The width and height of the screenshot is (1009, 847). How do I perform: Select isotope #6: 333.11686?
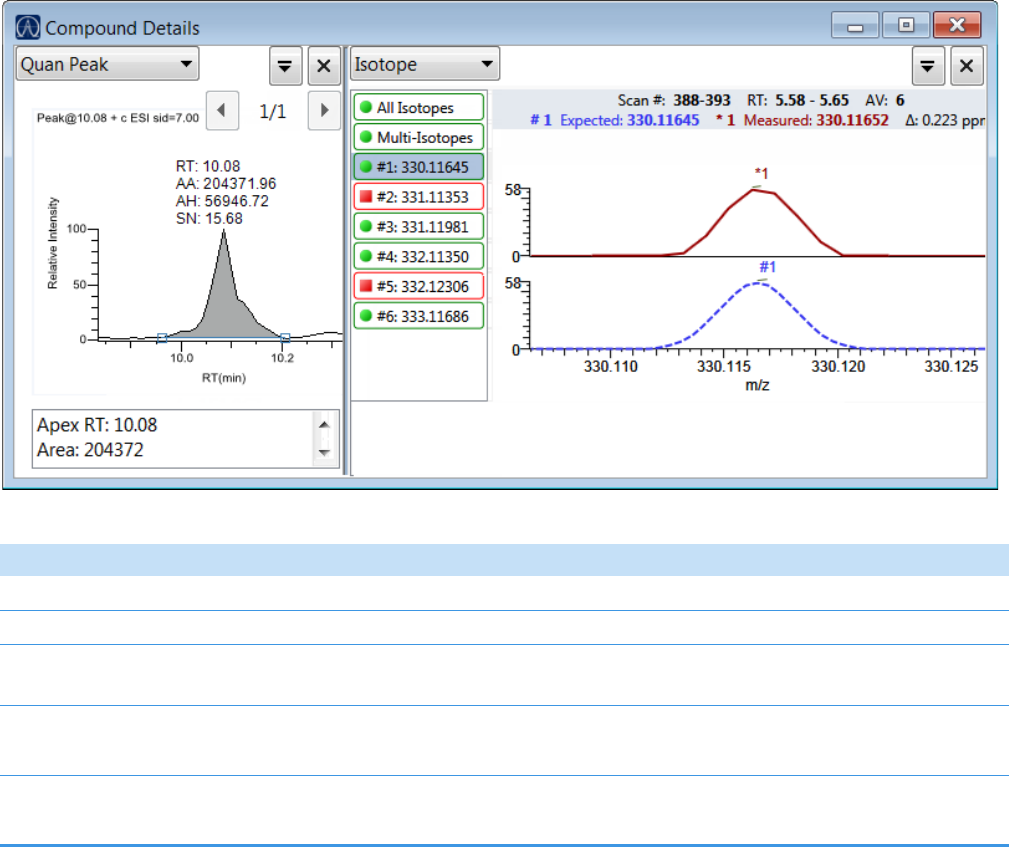[x=418, y=316]
